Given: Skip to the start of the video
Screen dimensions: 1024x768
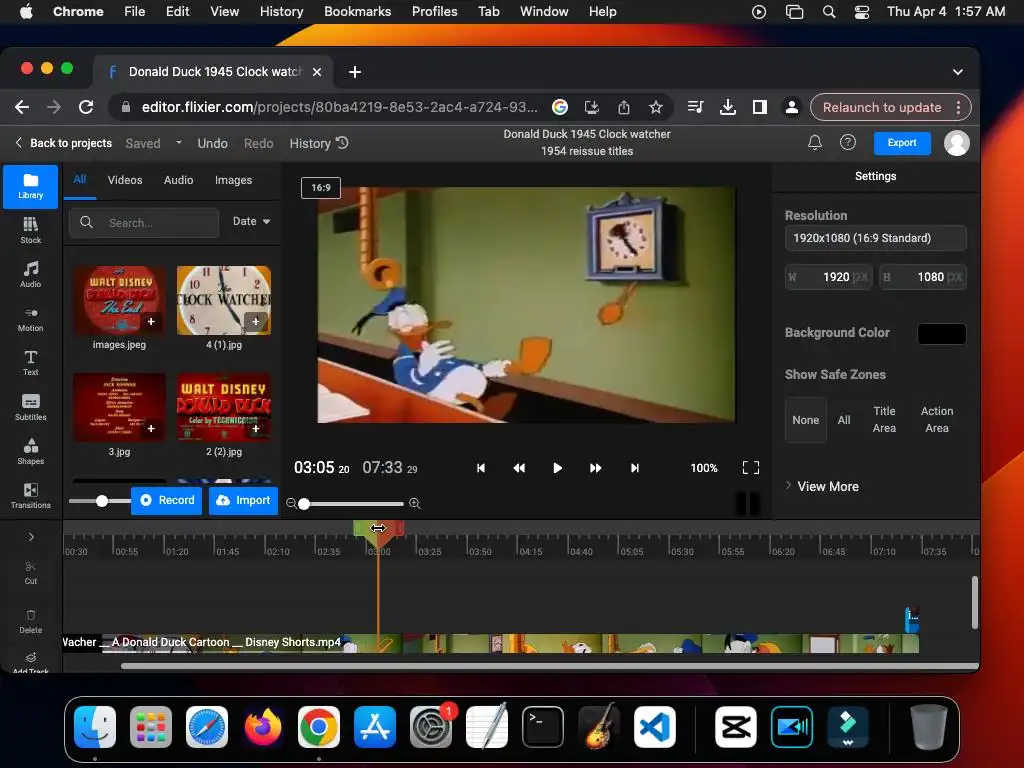Looking at the screenshot, I should point(481,468).
